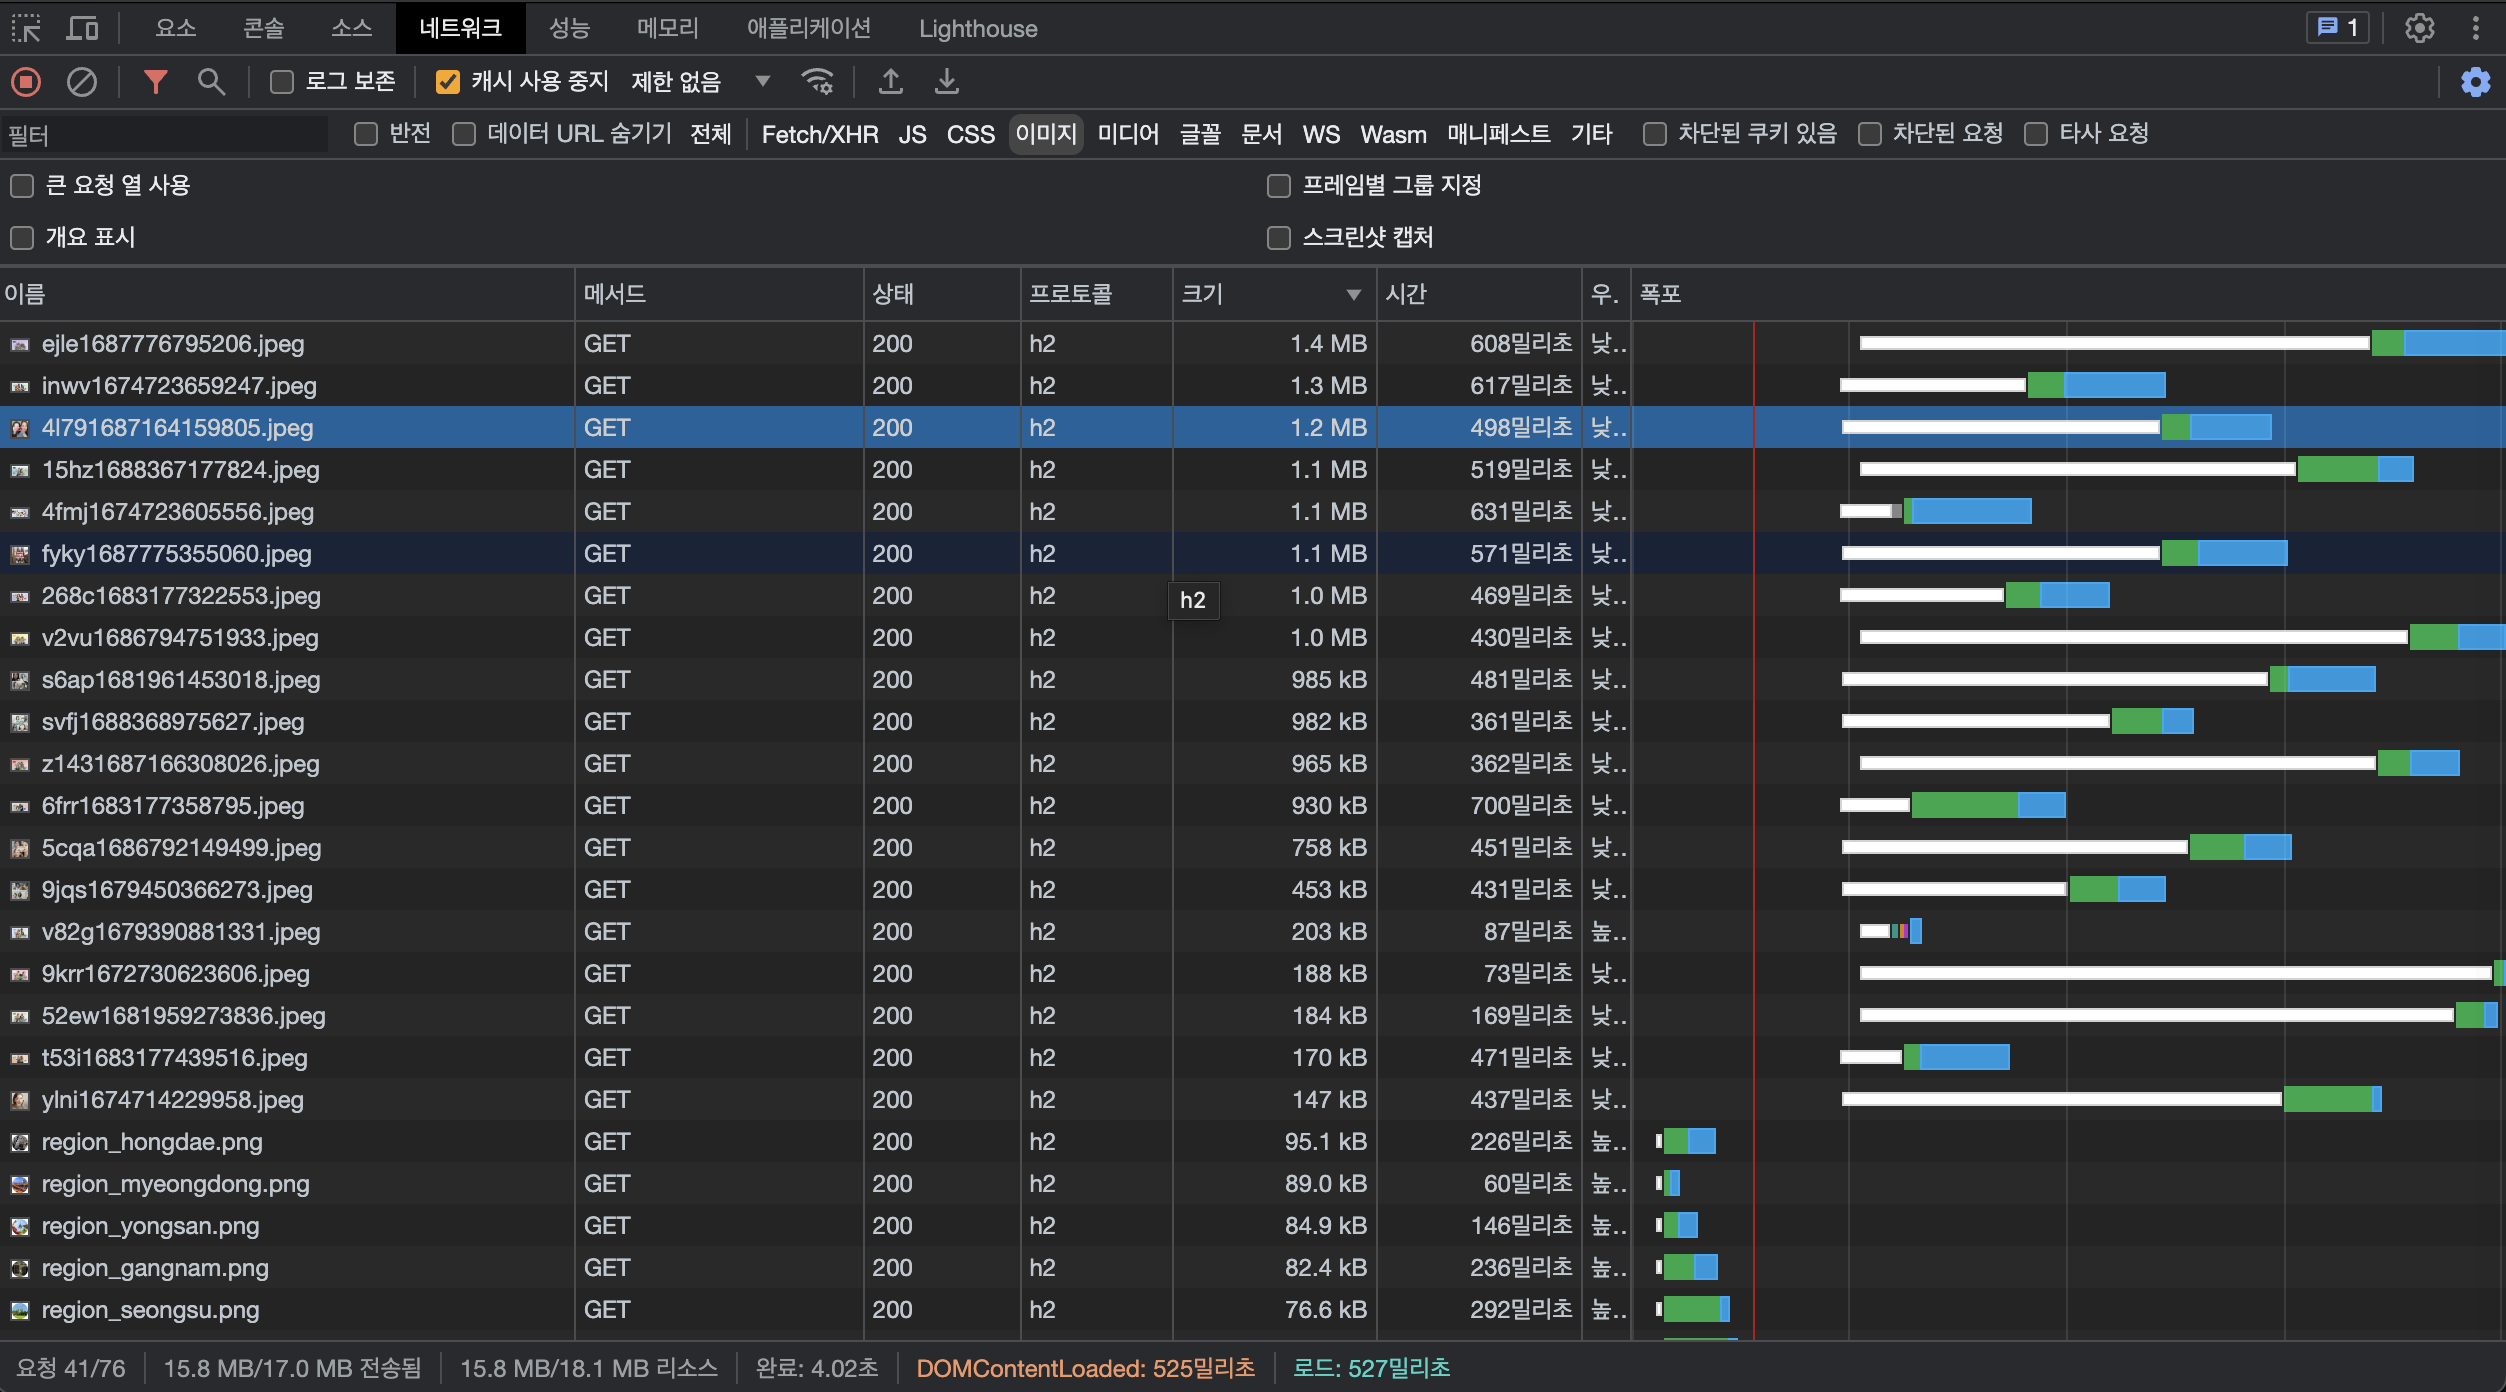2506x1392 pixels.
Task: Open the 제한 없음 throttling dropdown
Action: tap(762, 82)
